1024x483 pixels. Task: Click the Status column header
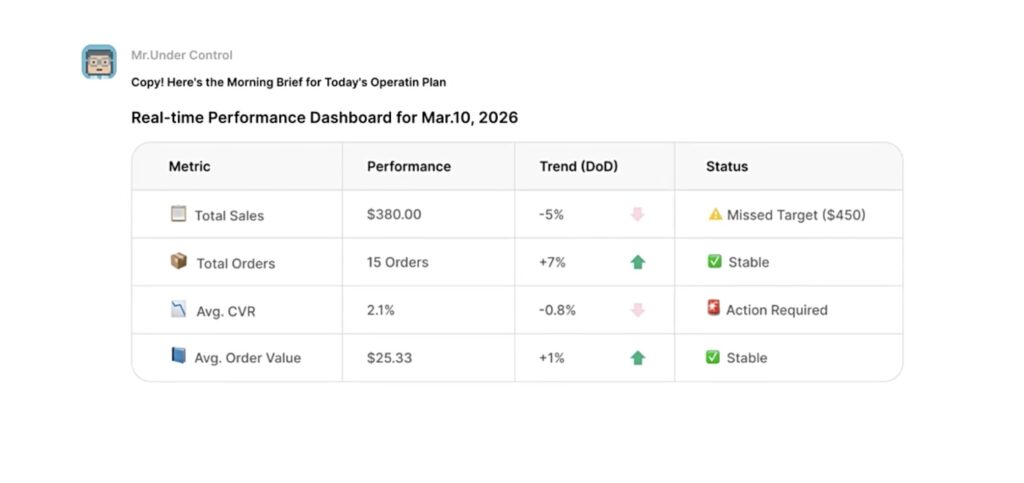tap(726, 166)
